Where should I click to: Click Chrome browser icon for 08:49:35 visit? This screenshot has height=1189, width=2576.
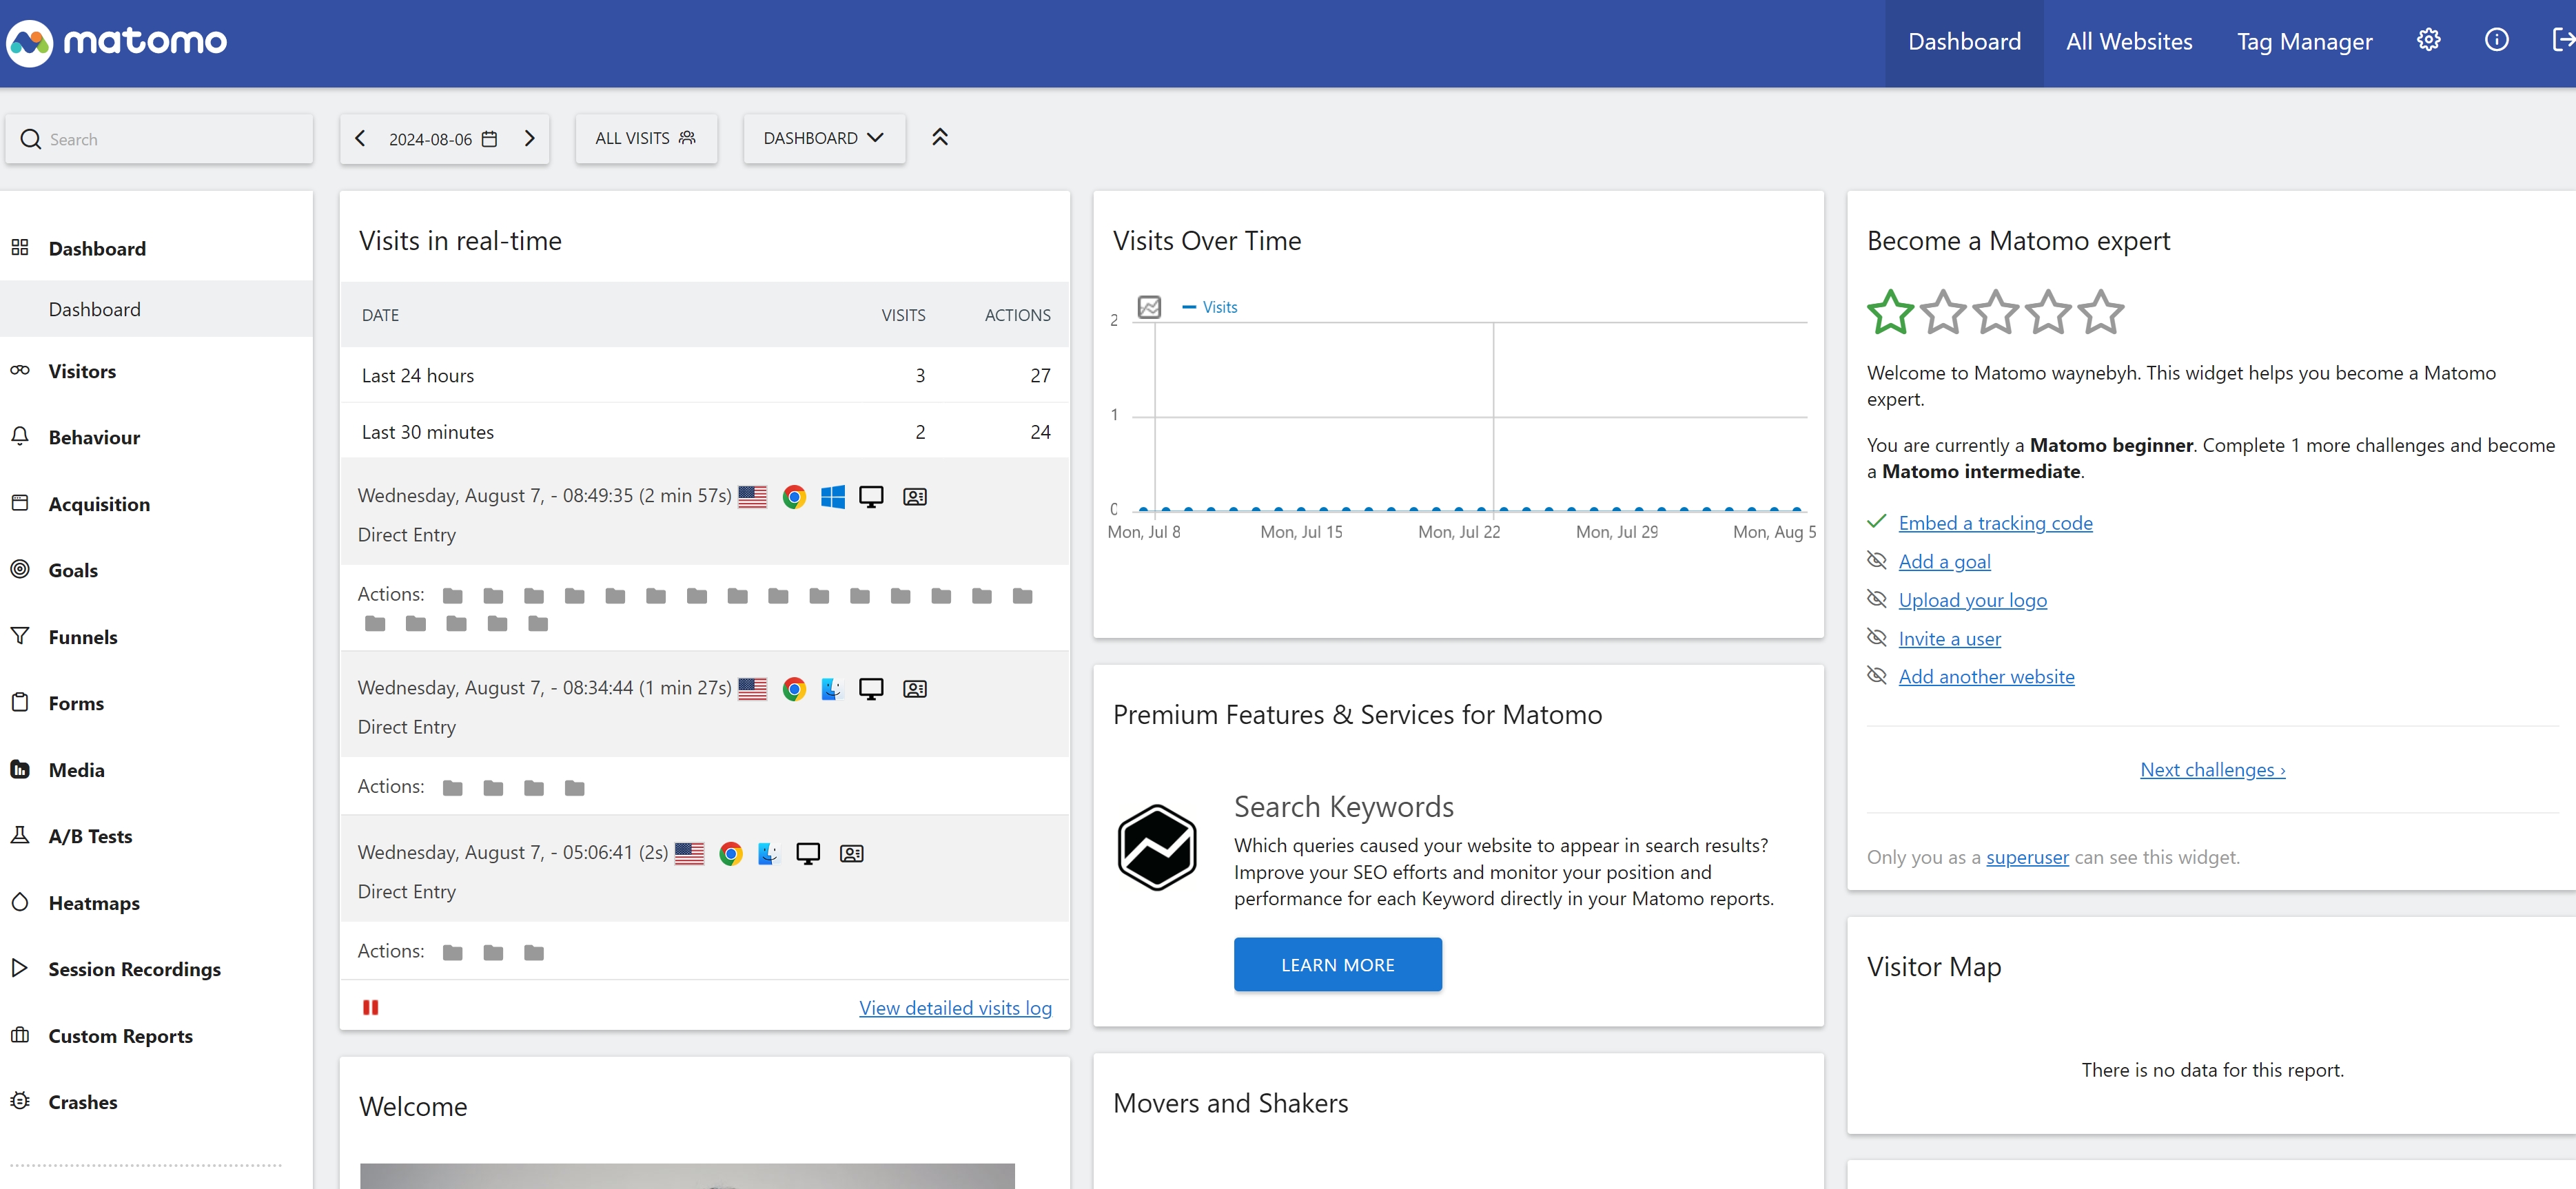point(794,497)
